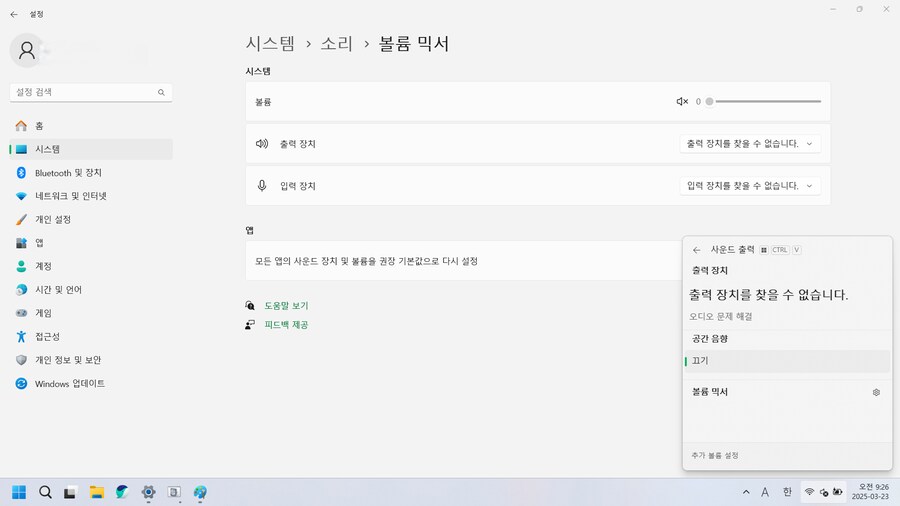900x506 pixels.
Task: Click the settings search field
Action: 91,92
